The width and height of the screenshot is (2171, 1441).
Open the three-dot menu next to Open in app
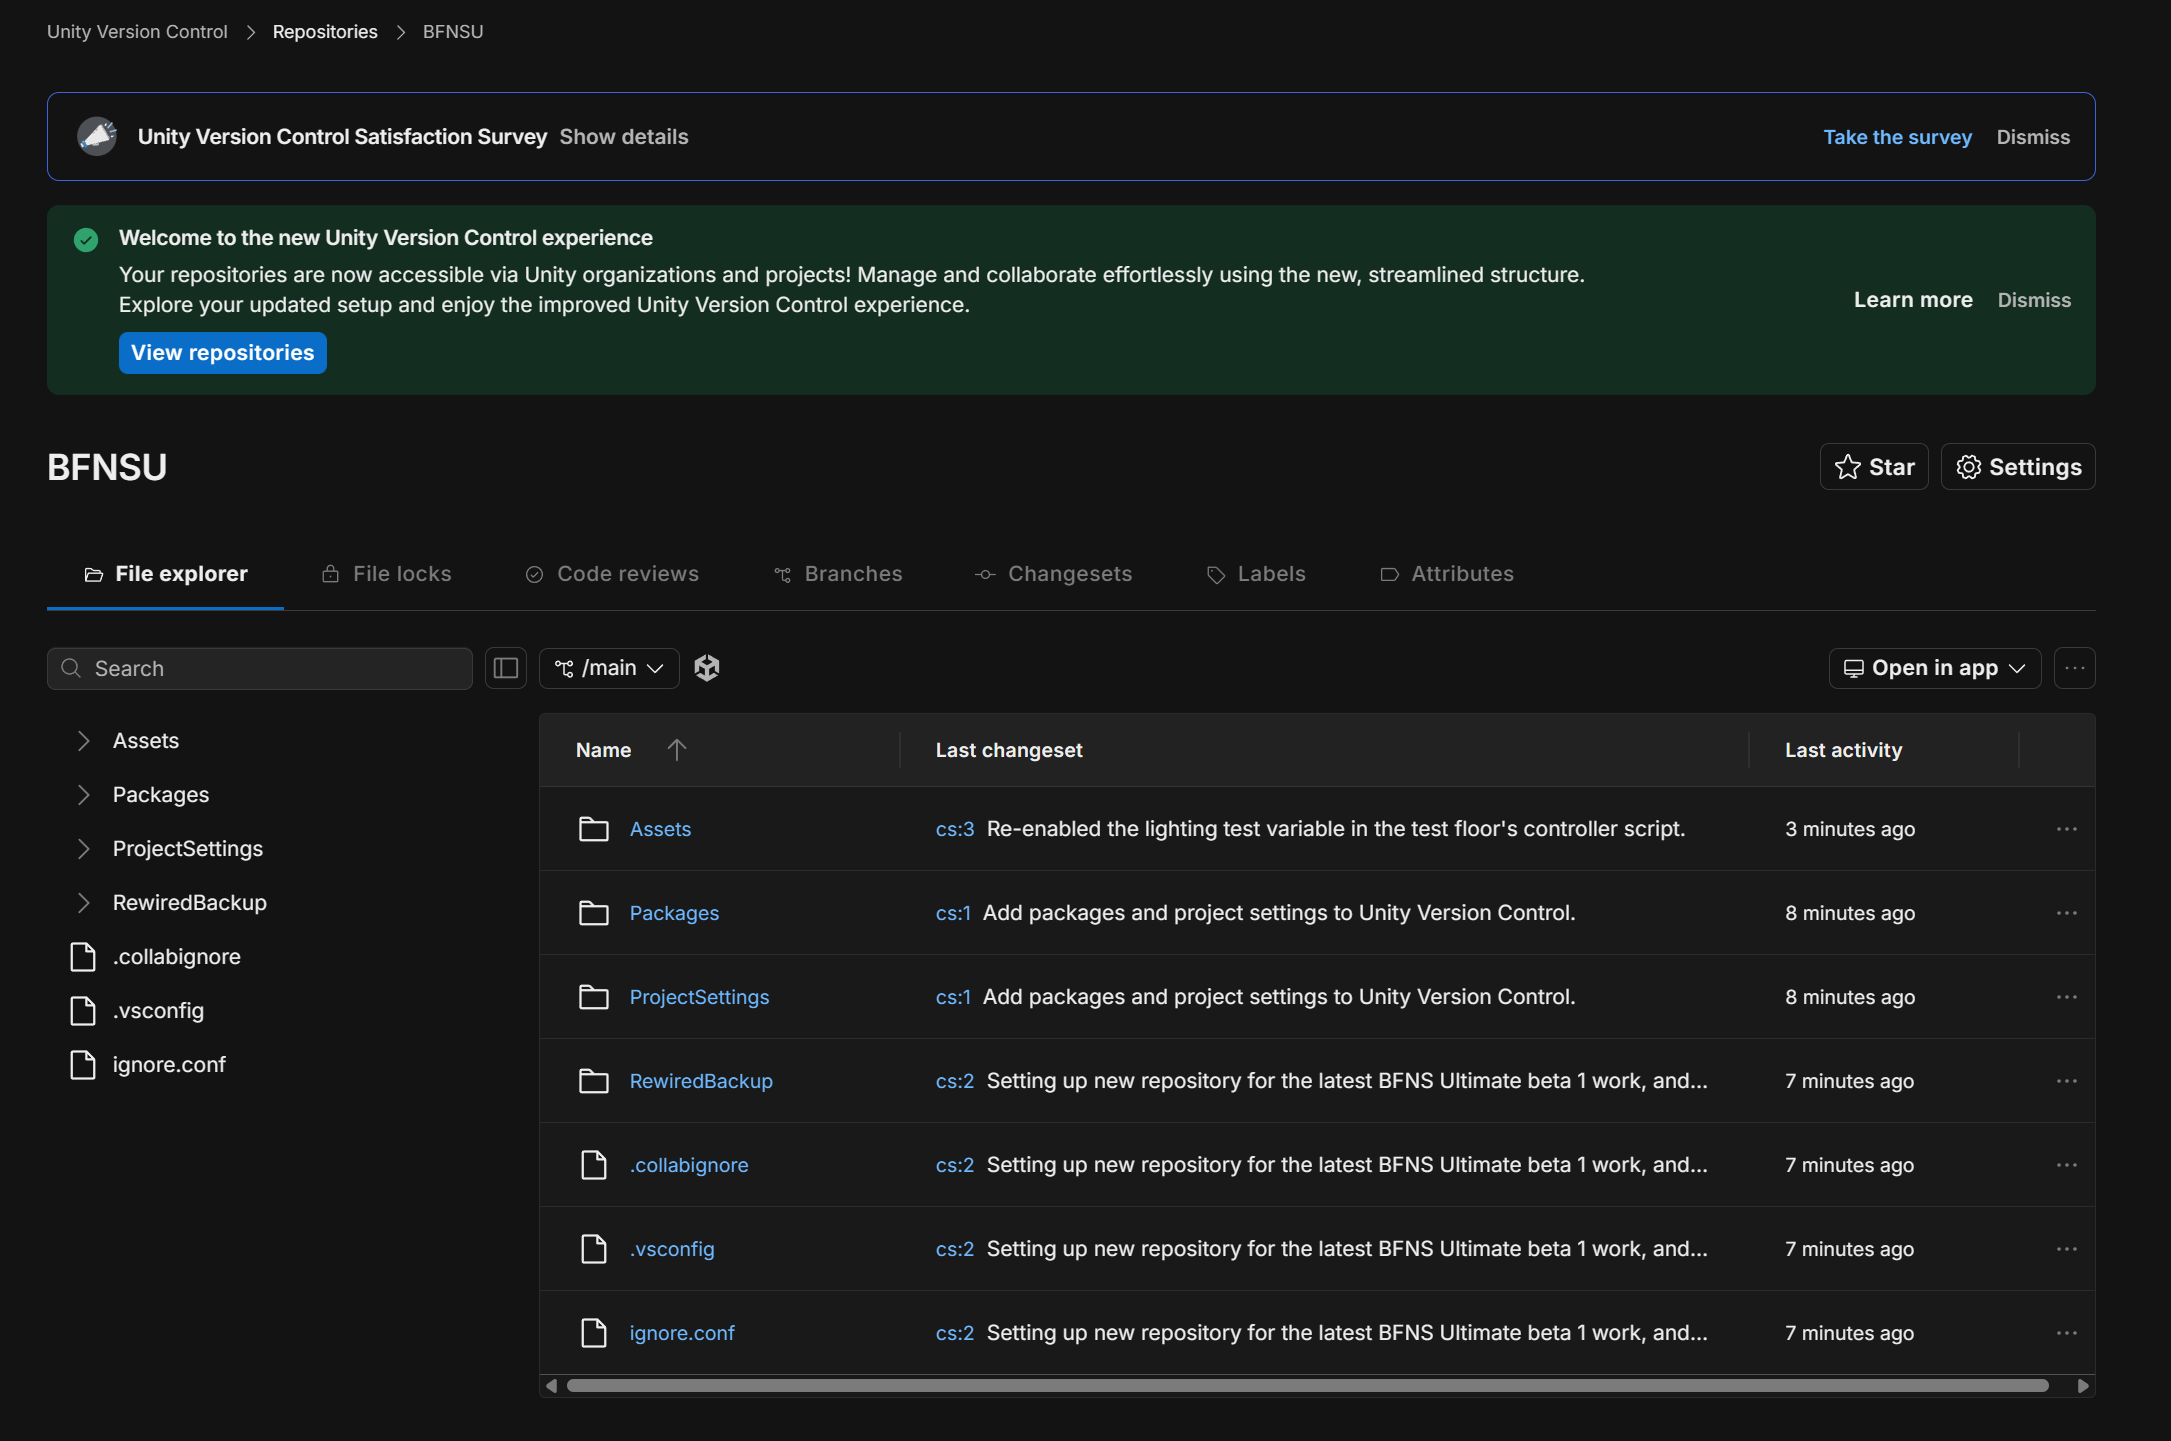[x=2074, y=668]
